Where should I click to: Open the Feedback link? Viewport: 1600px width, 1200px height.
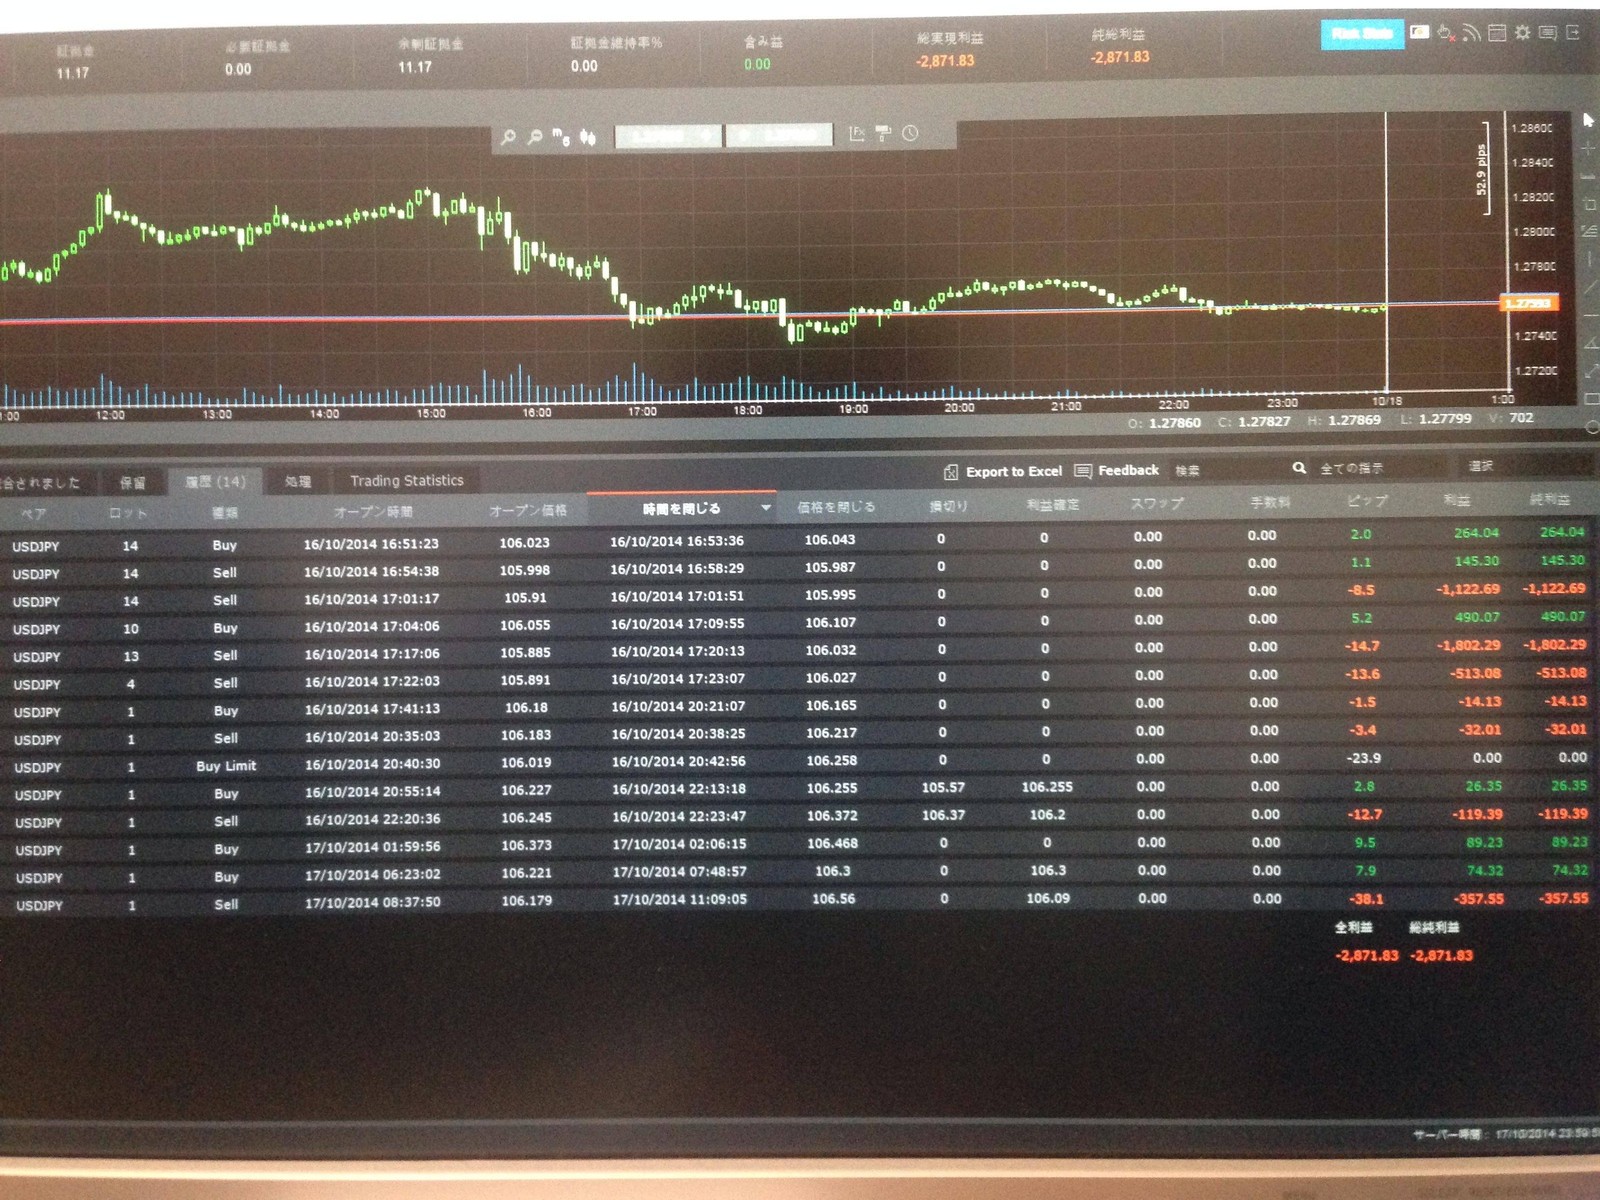pos(1117,471)
